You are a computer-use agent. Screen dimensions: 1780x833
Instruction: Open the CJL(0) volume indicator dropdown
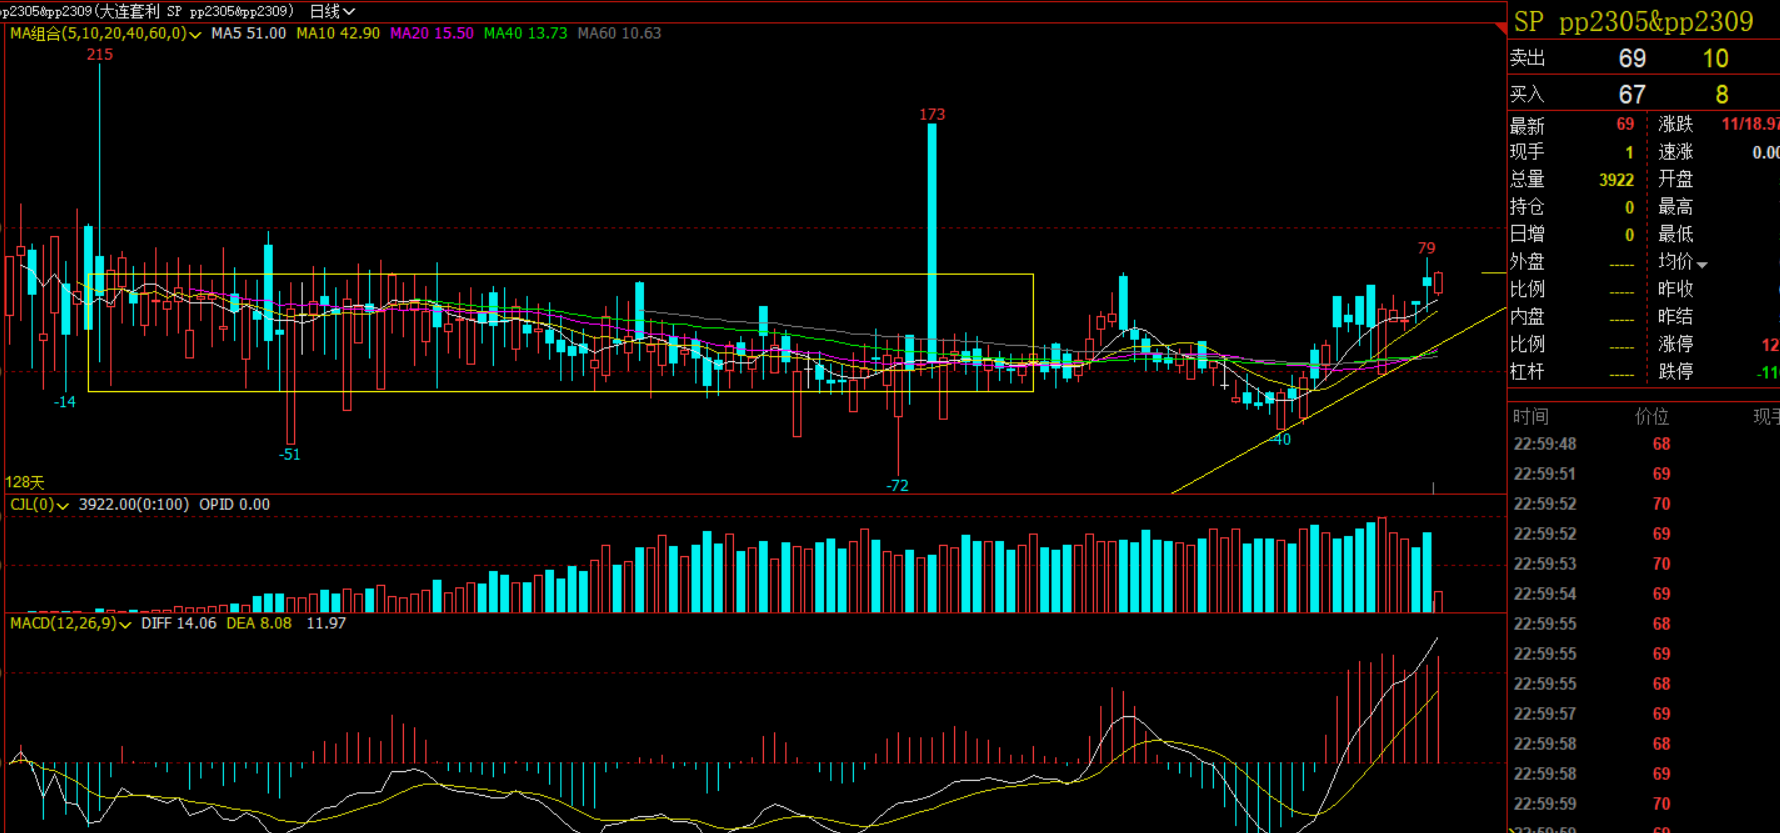(62, 506)
